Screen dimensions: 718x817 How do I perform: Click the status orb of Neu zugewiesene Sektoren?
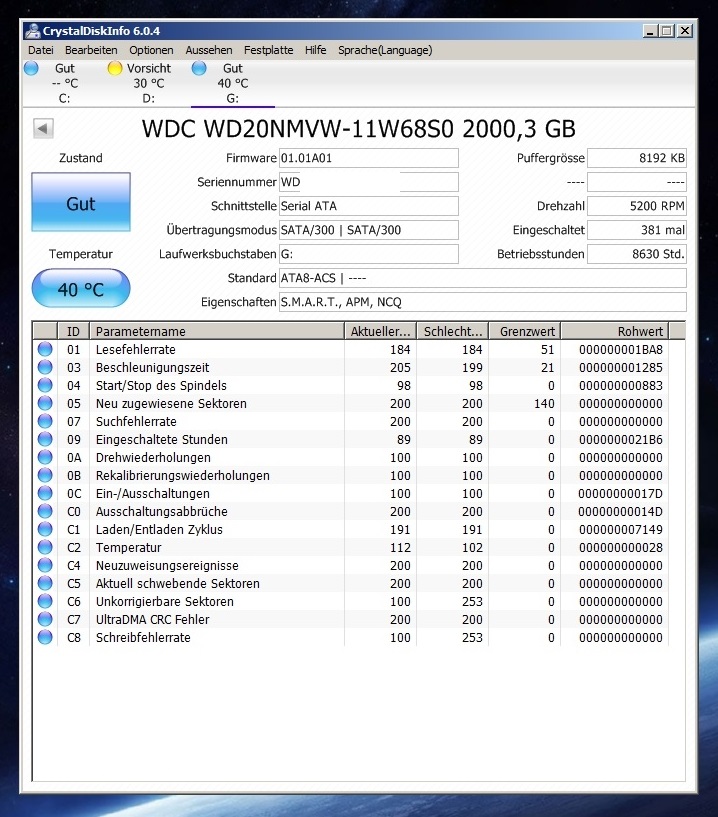[x=45, y=403]
